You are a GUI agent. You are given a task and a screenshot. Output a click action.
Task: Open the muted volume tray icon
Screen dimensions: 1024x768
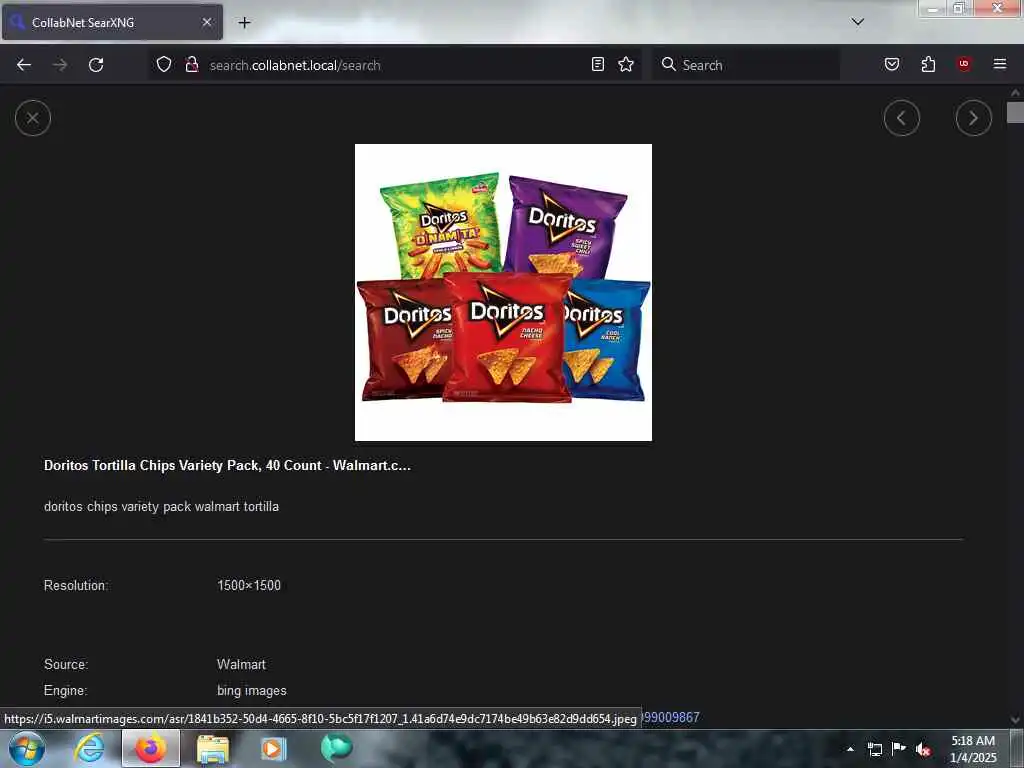(923, 749)
